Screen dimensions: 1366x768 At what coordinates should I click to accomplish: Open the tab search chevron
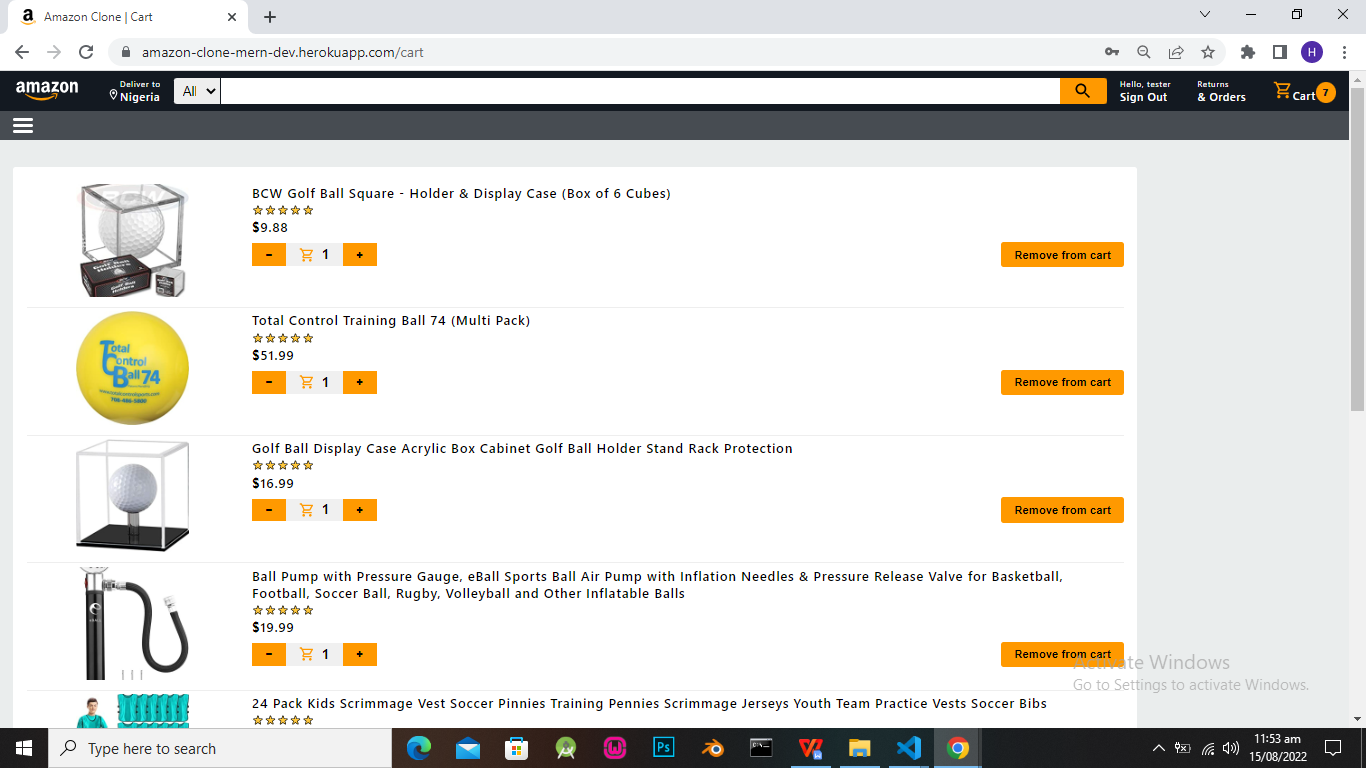point(1205,14)
